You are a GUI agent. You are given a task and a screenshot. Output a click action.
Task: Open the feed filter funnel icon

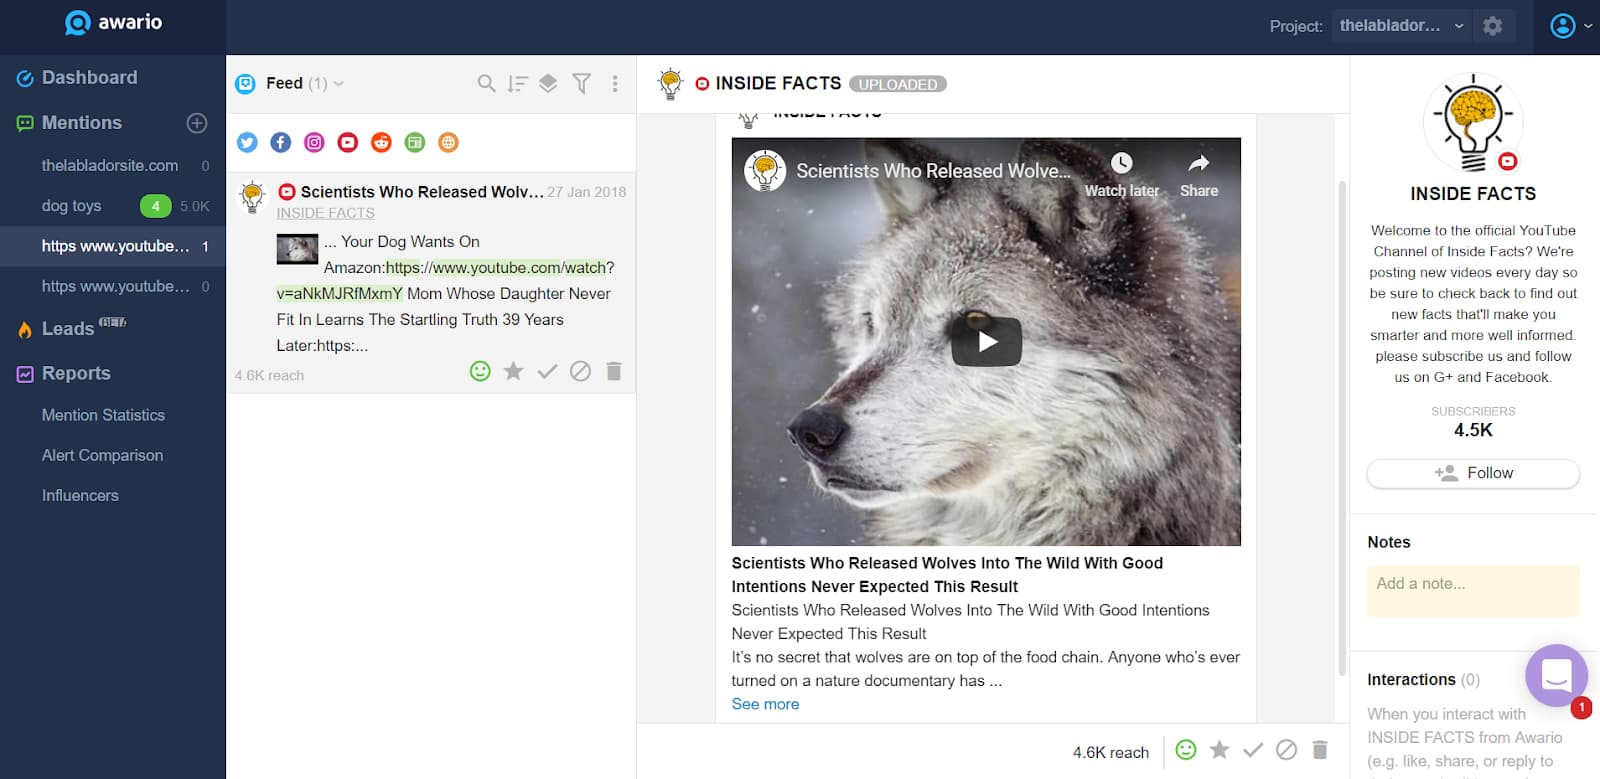coord(581,84)
